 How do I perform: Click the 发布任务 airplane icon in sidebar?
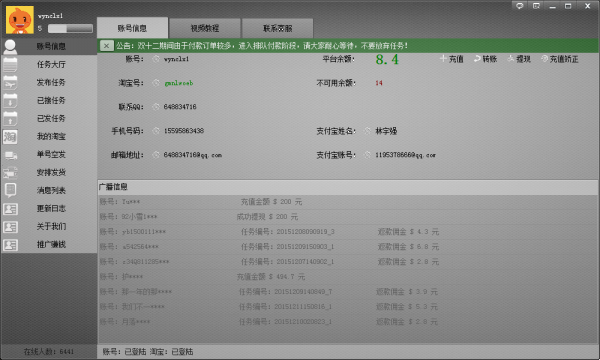[10, 82]
